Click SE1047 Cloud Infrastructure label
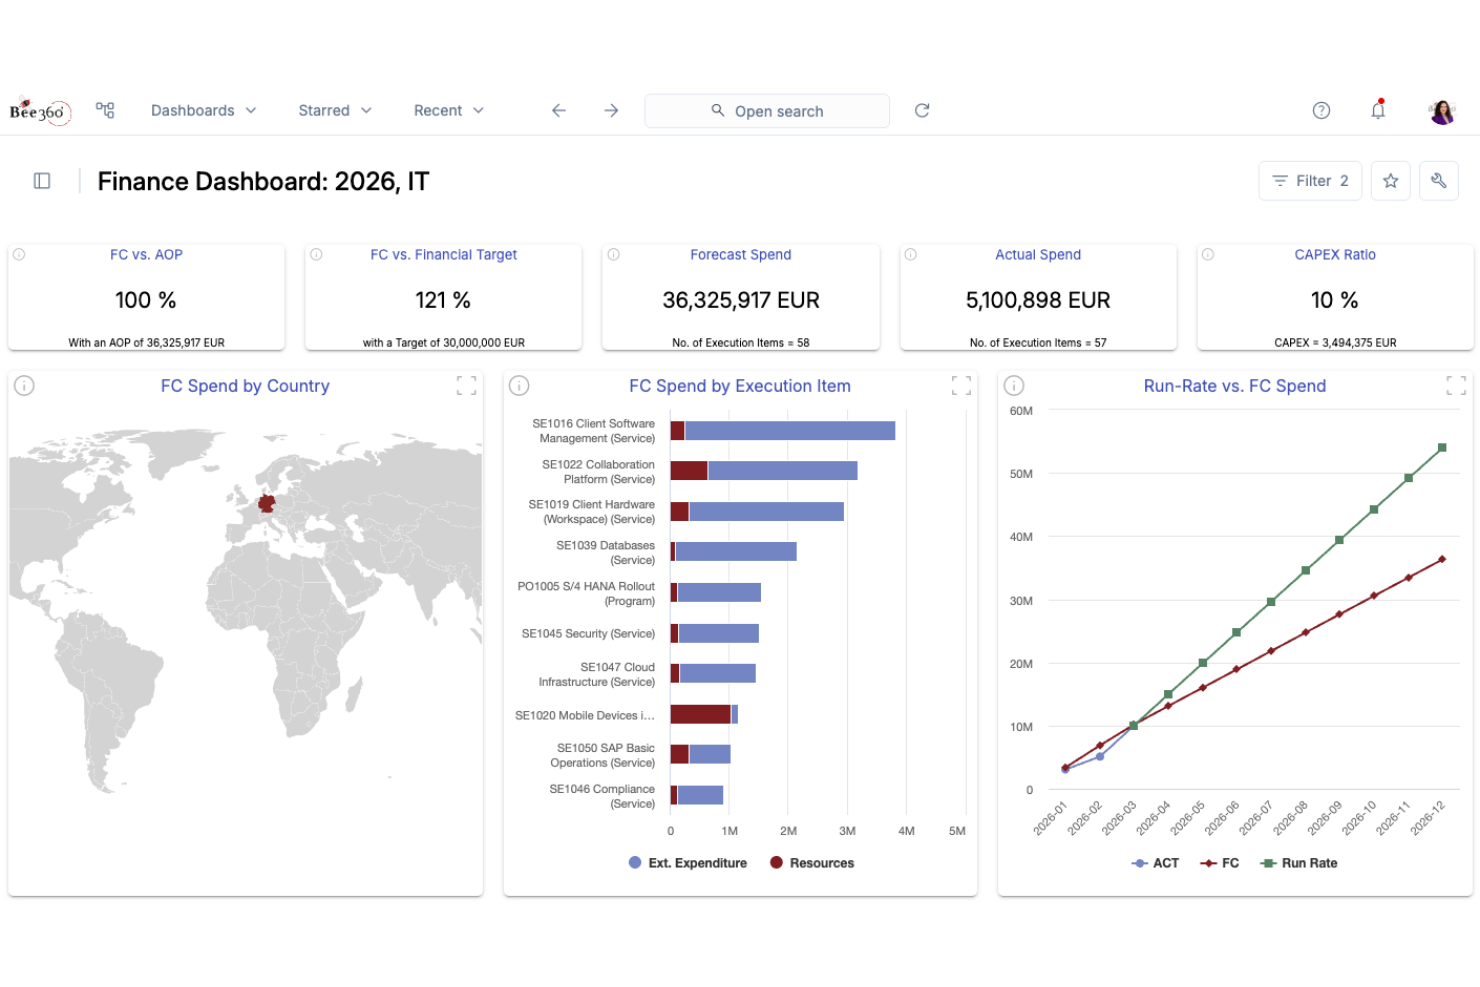 [597, 675]
